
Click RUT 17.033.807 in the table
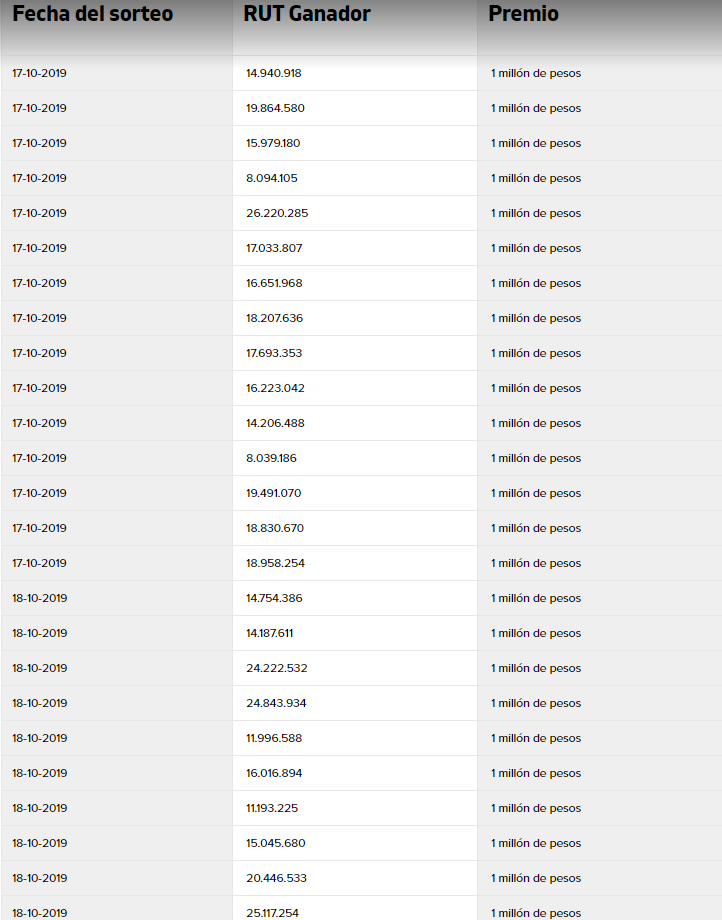point(274,248)
